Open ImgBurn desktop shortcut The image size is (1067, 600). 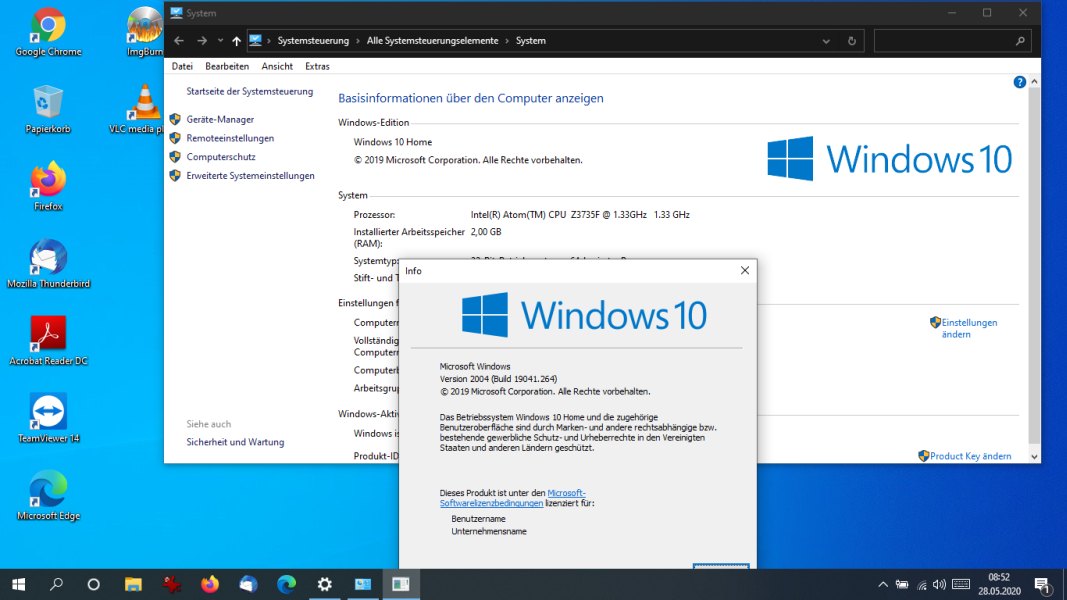[x=145, y=33]
